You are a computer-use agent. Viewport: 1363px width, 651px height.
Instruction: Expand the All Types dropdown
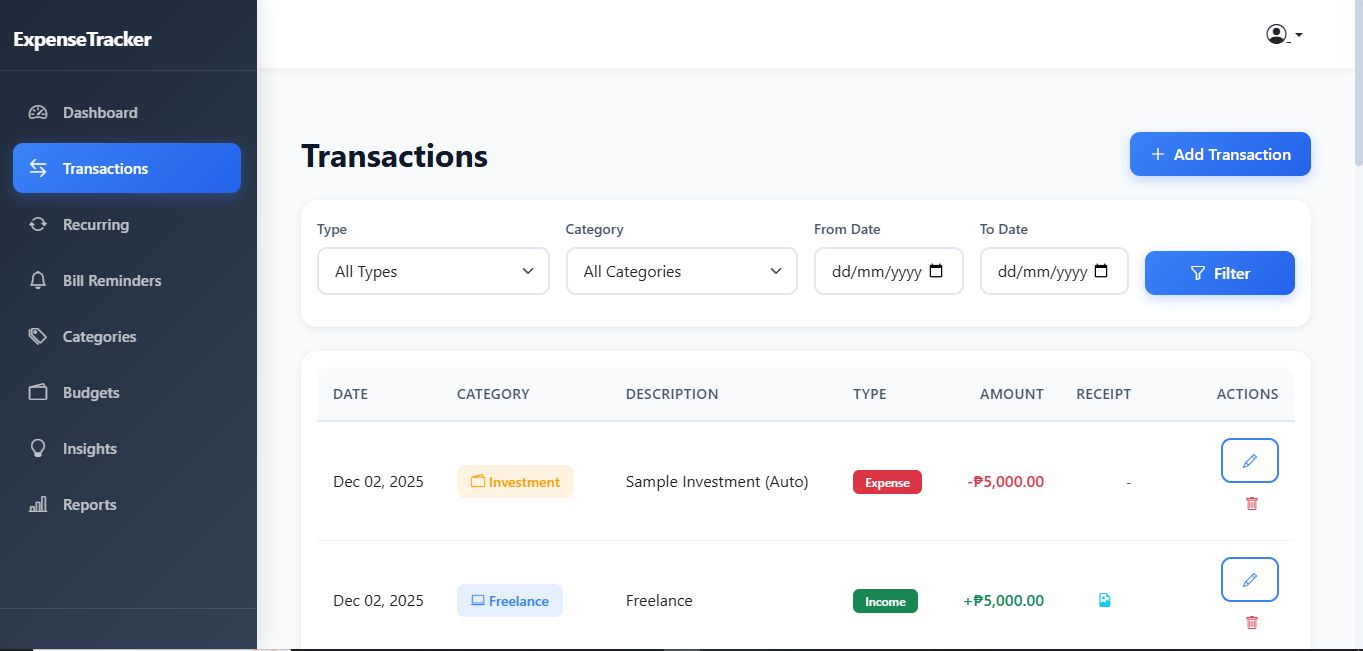click(433, 271)
